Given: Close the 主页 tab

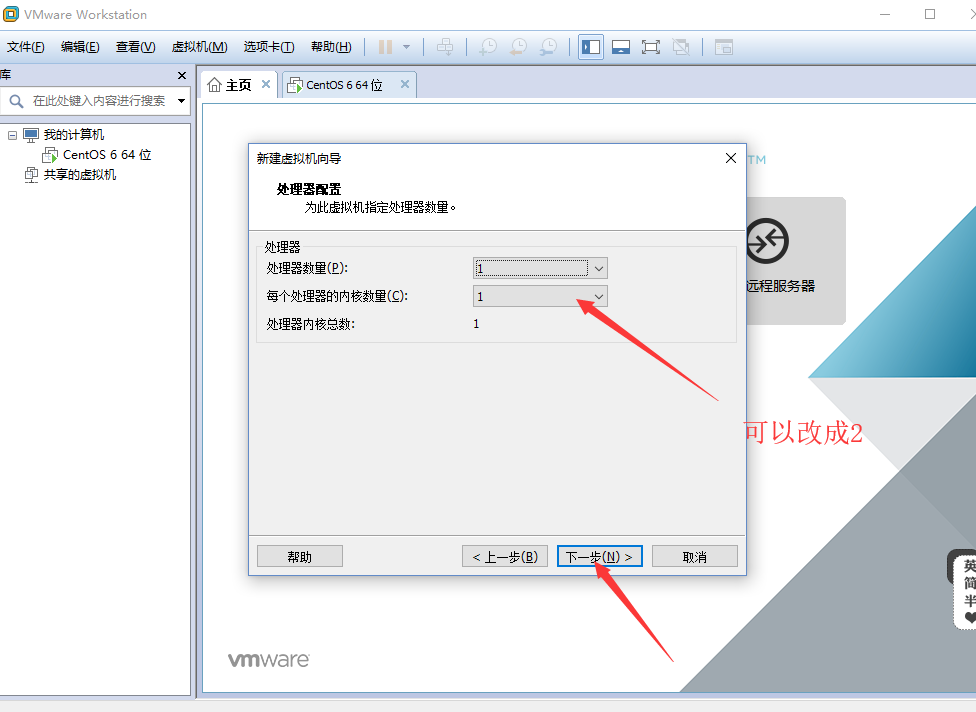Looking at the screenshot, I should coord(266,84).
